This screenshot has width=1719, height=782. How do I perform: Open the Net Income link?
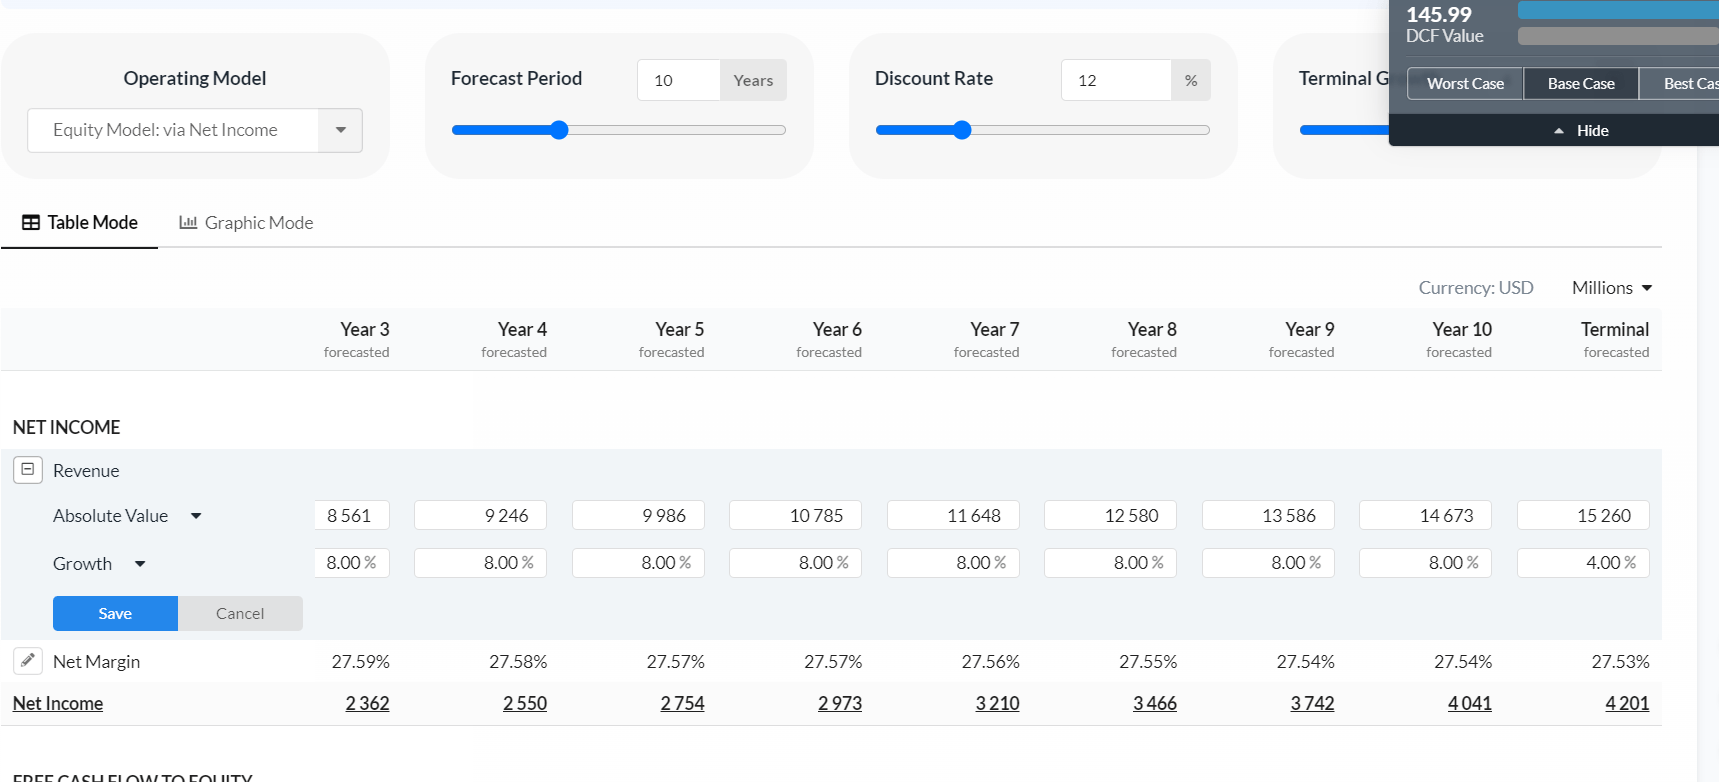[x=58, y=703]
